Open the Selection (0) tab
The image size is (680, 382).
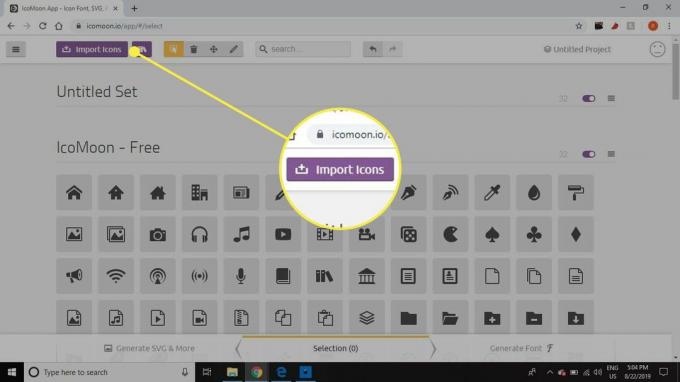[x=336, y=348]
